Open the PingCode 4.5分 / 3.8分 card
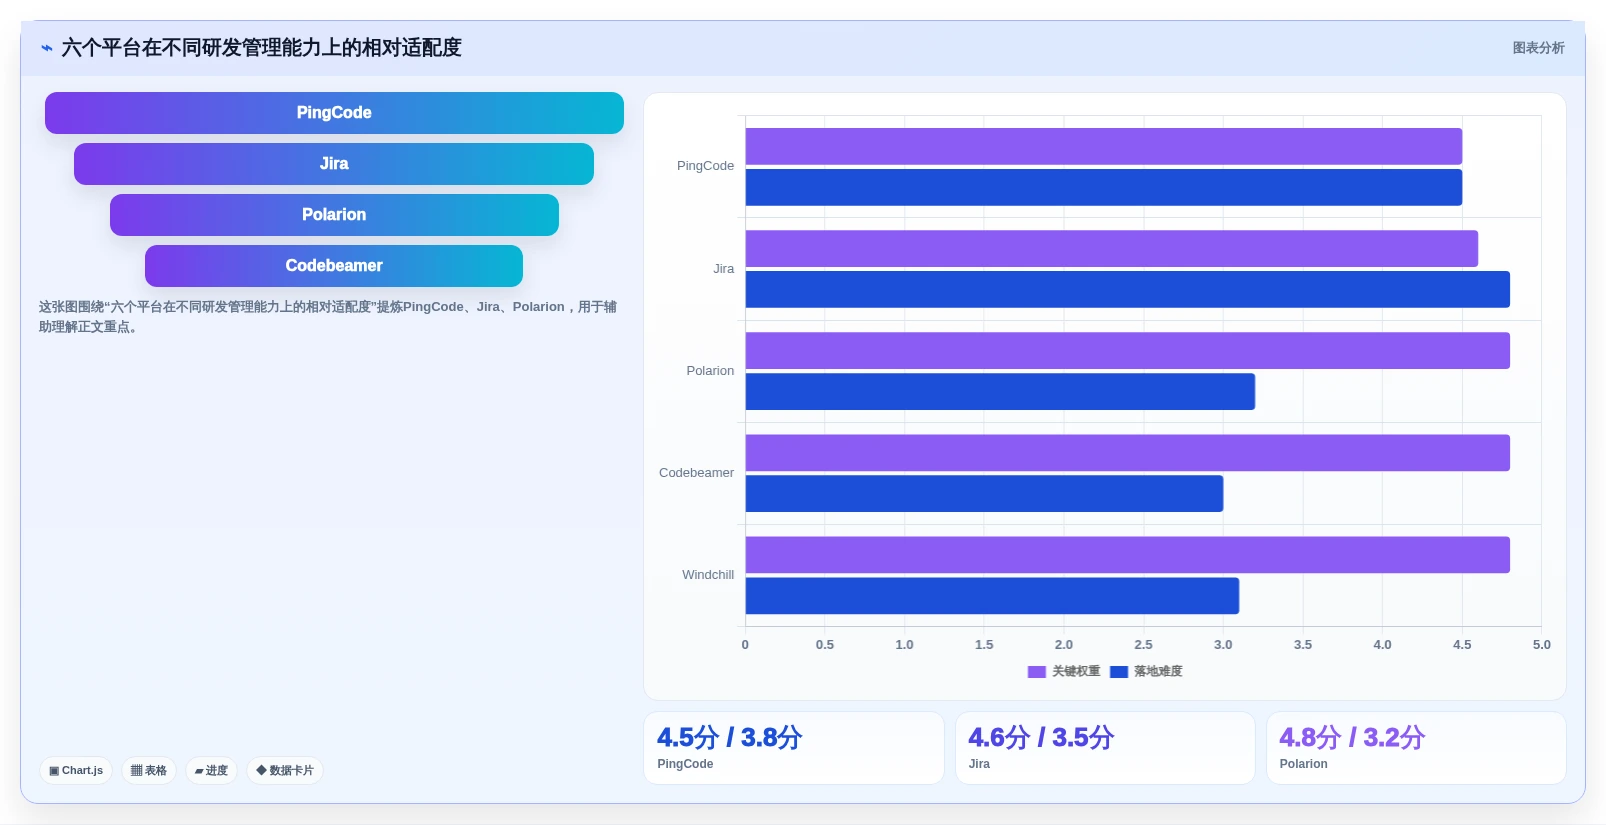Image resolution: width=1606 pixels, height=825 pixels. click(x=794, y=748)
